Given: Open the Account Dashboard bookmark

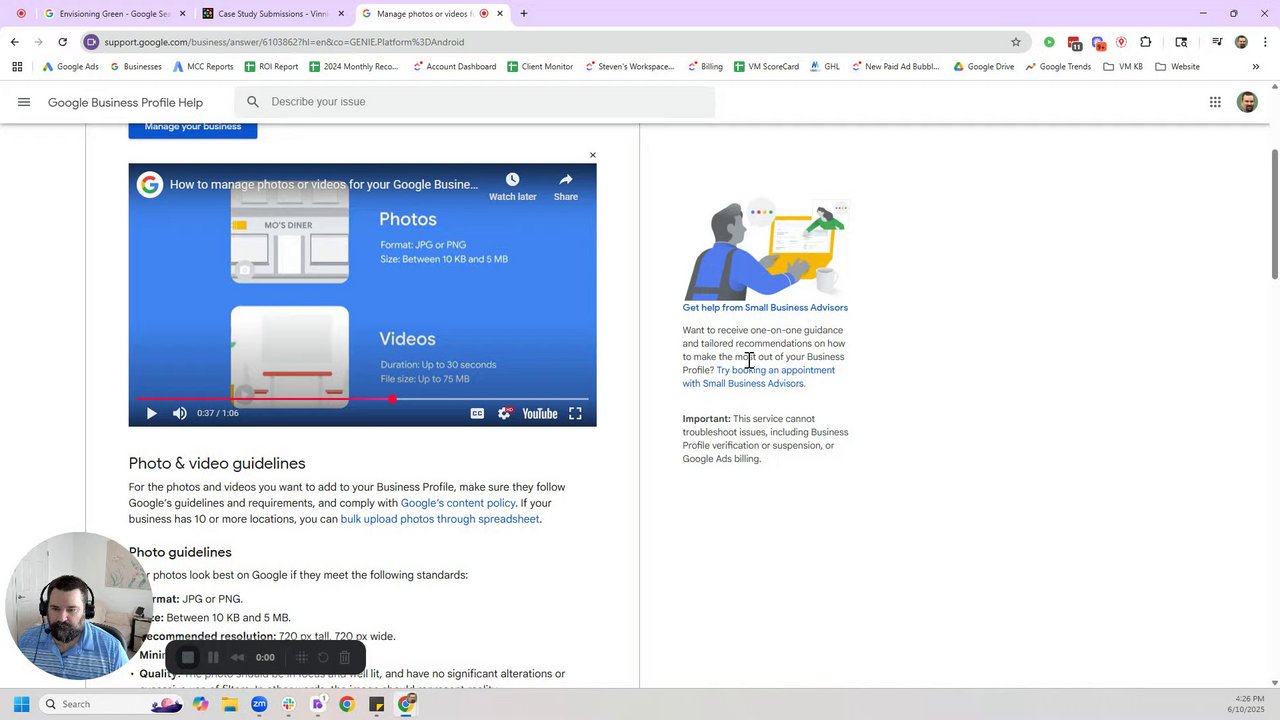Looking at the screenshot, I should click(453, 67).
